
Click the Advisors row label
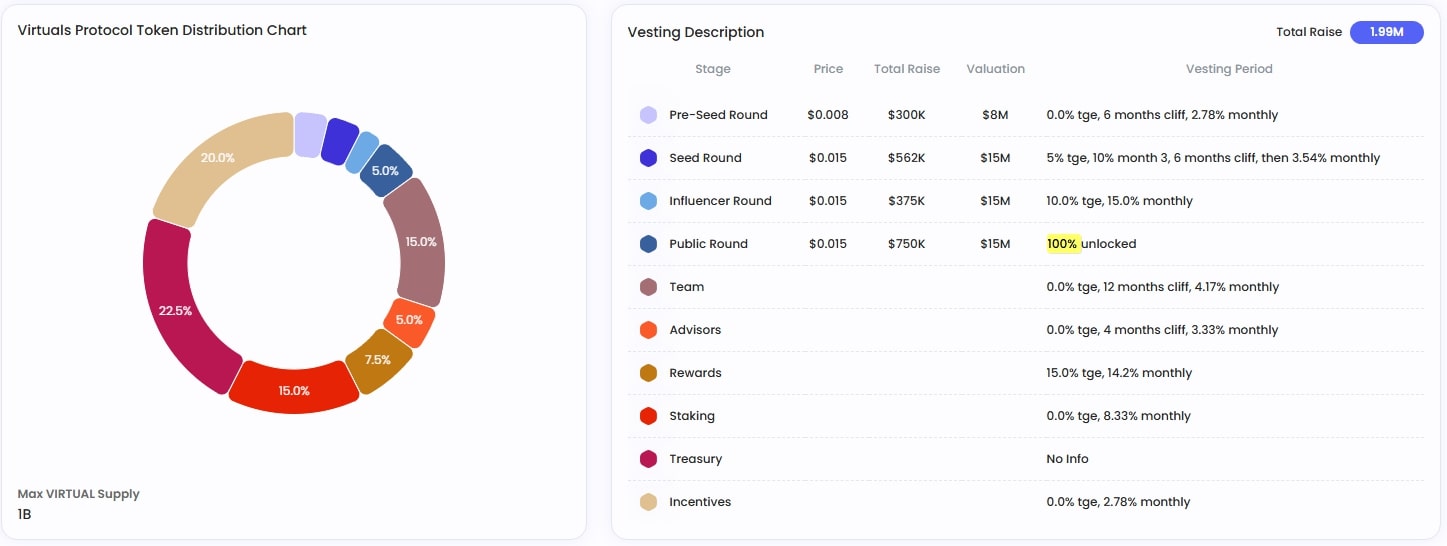(695, 330)
